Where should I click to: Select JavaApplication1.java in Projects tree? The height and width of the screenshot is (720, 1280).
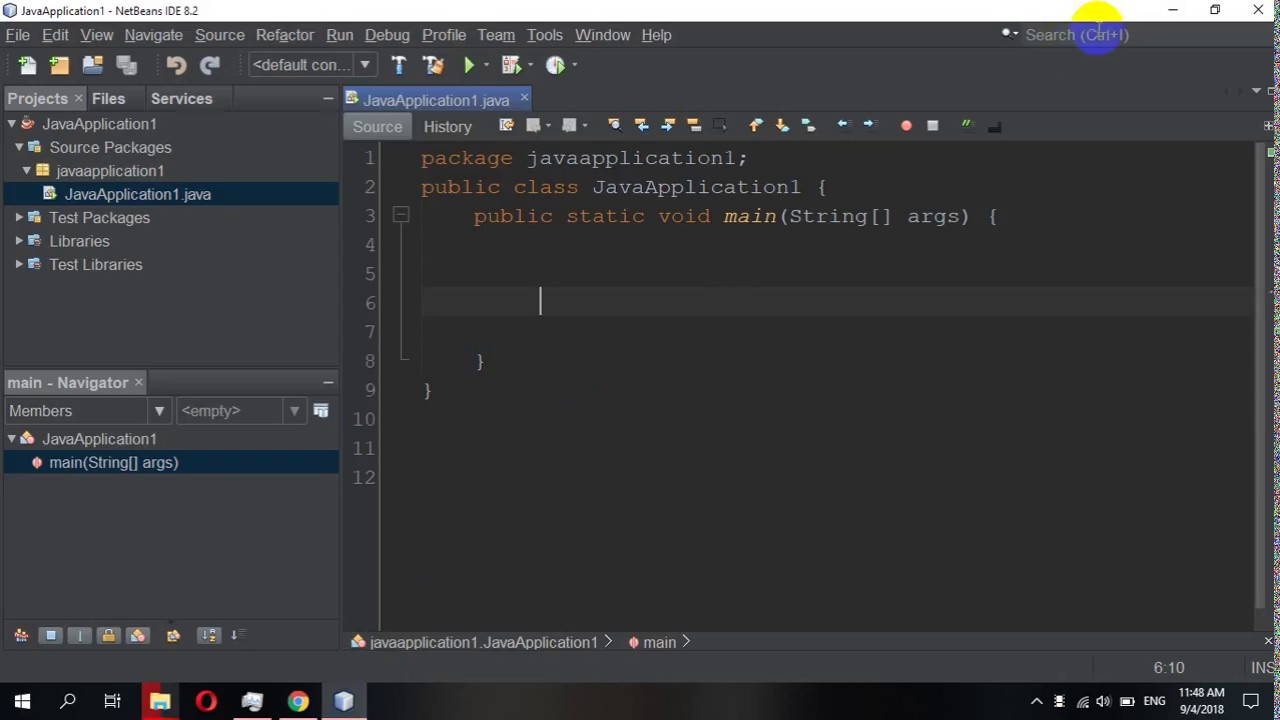[137, 194]
